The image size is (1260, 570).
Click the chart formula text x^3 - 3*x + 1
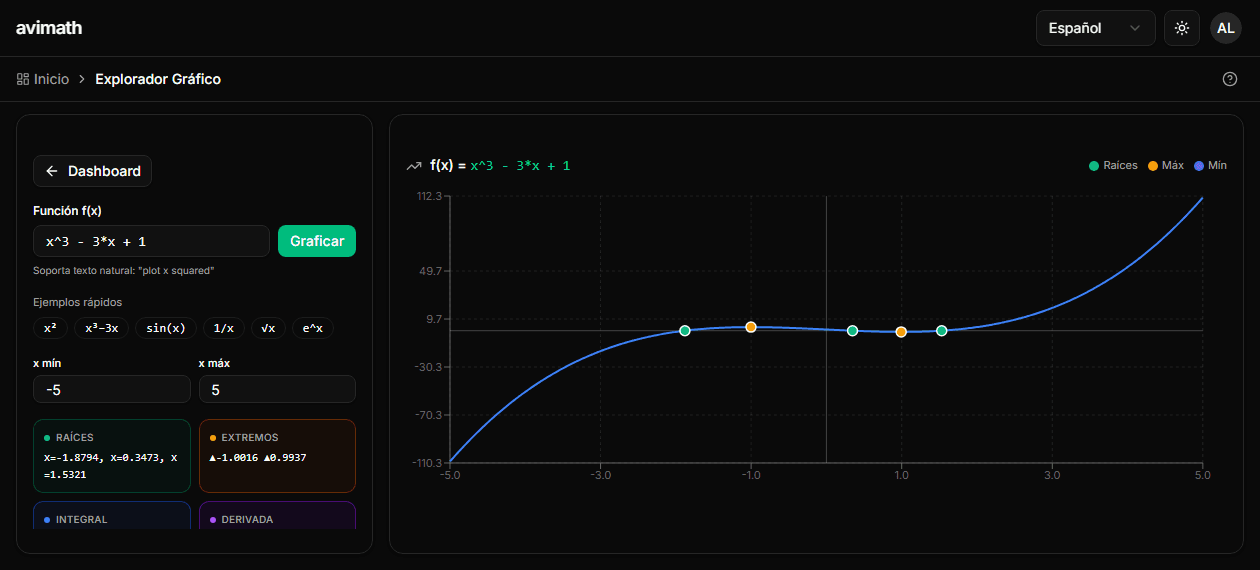pyautogui.click(x=521, y=166)
